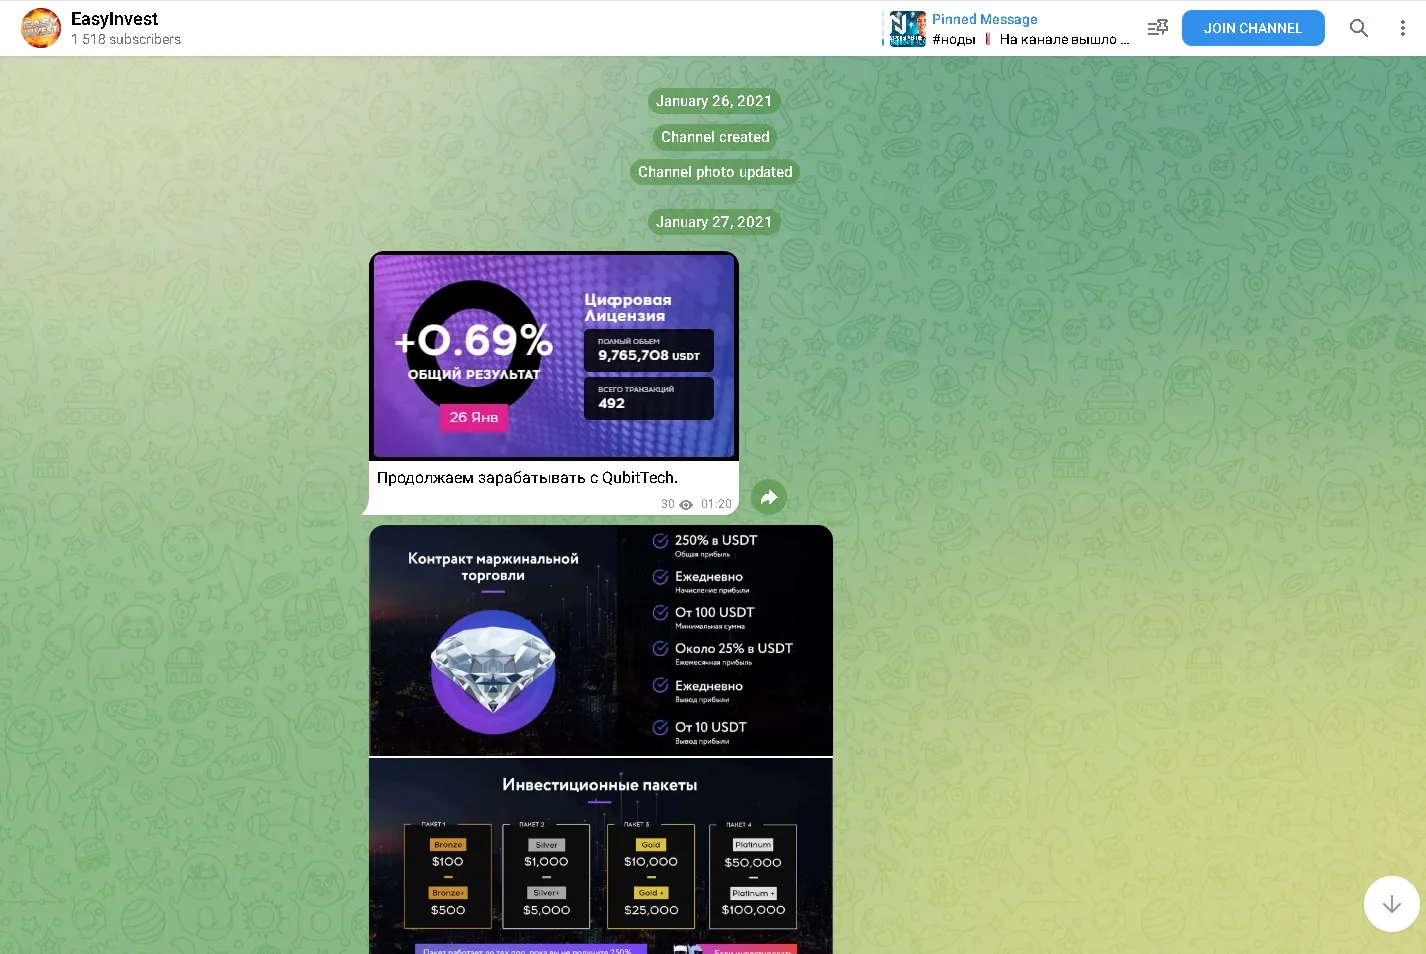Jump to latest messages with down arrow
This screenshot has width=1426, height=954.
pos(1392,904)
